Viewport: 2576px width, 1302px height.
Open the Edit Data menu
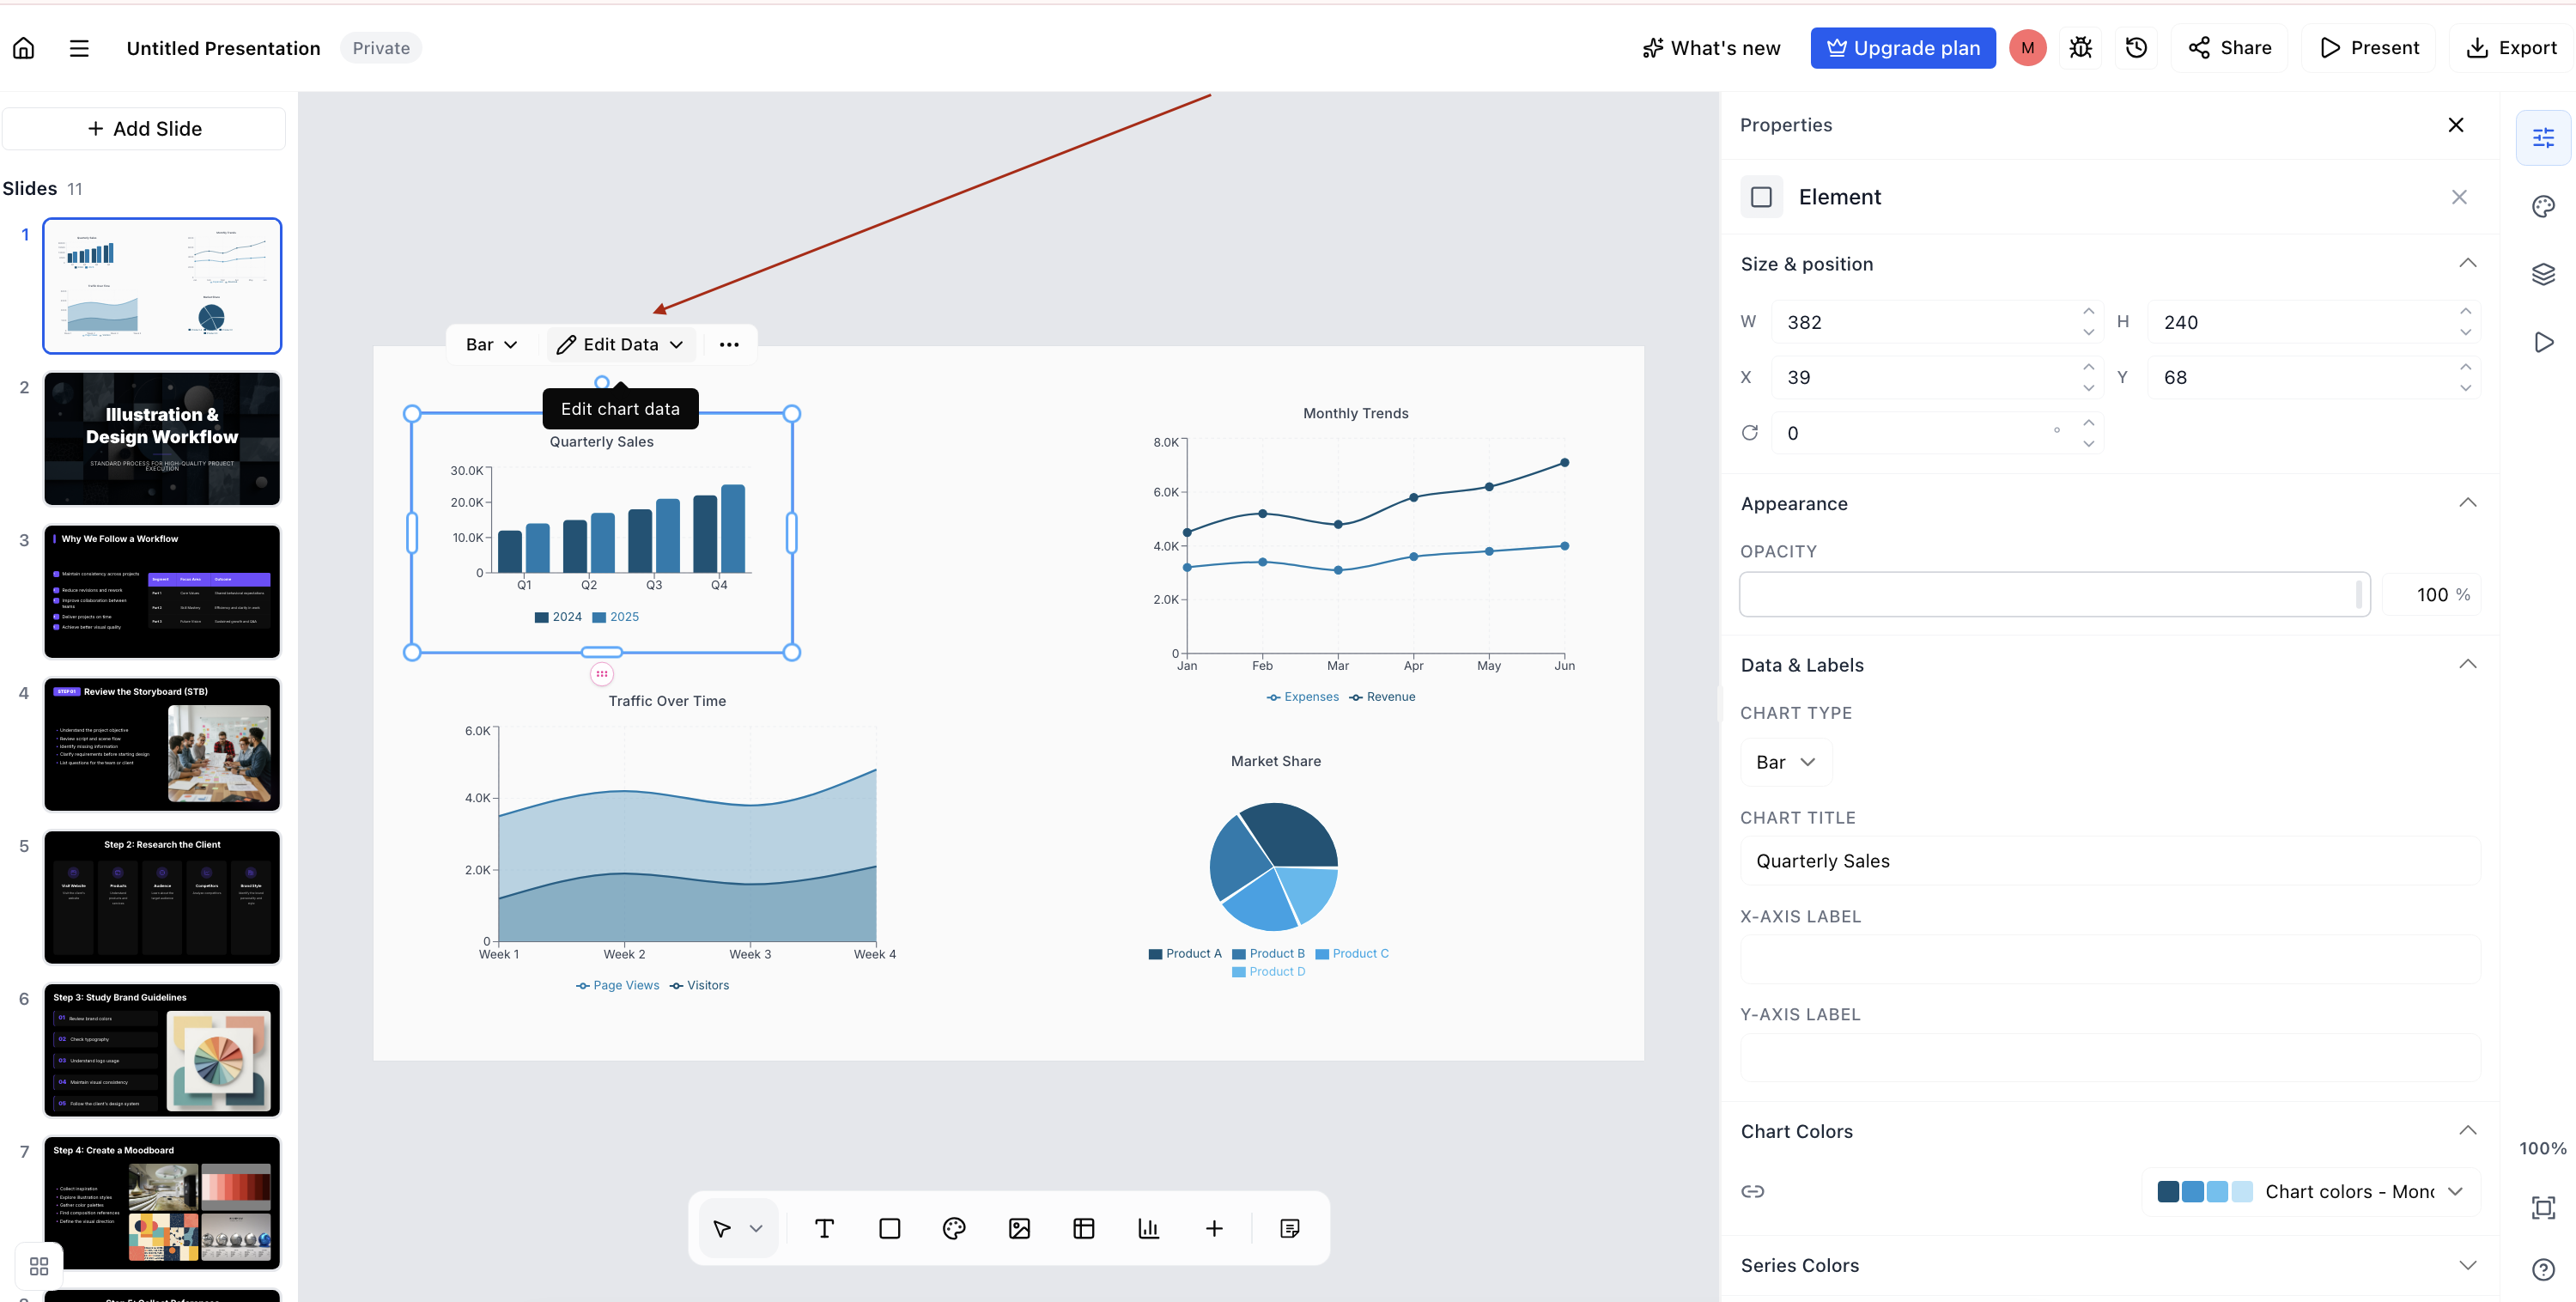(620, 344)
